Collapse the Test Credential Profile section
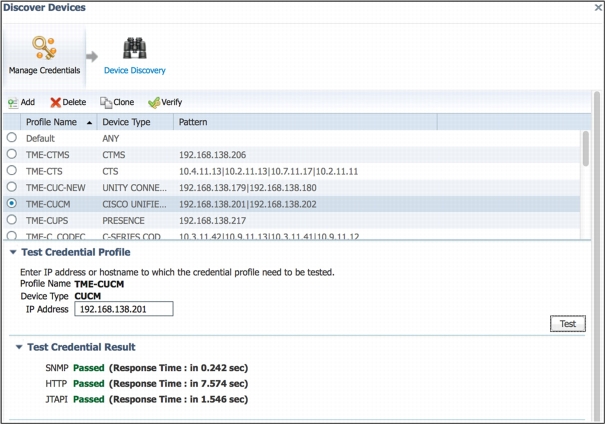This screenshot has height=426, width=606. [13, 252]
